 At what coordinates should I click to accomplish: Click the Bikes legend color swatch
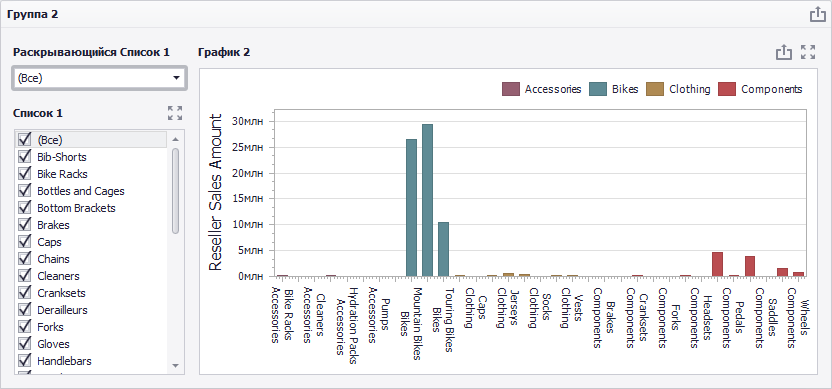[598, 89]
